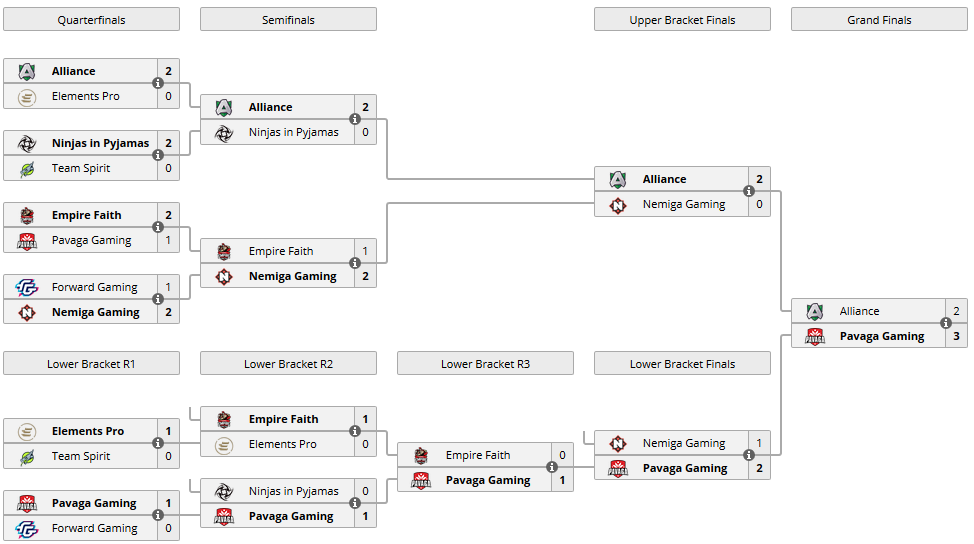Click the Alliance logo in the Grand Finals
The width and height of the screenshot is (974, 544).
(814, 311)
